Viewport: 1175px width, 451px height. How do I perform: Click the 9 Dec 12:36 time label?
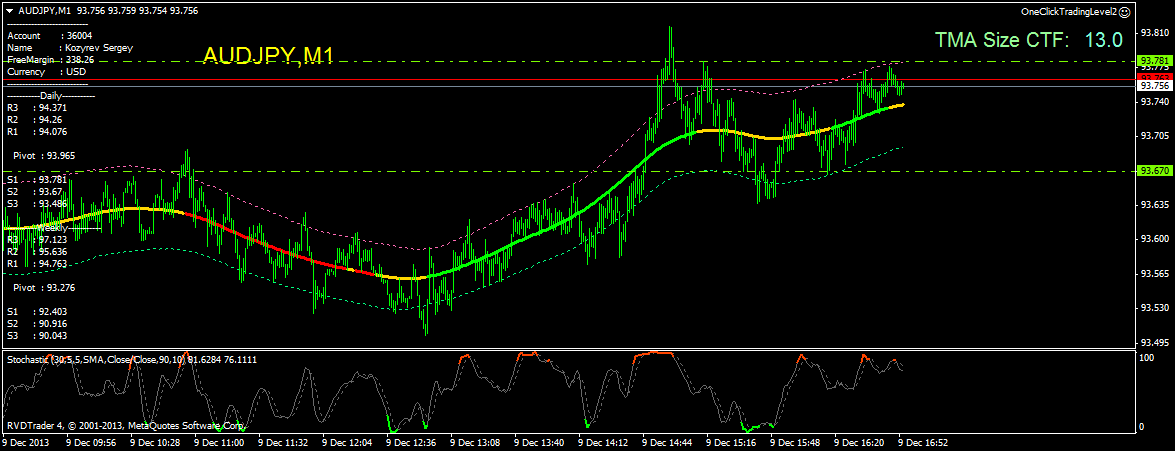411,444
